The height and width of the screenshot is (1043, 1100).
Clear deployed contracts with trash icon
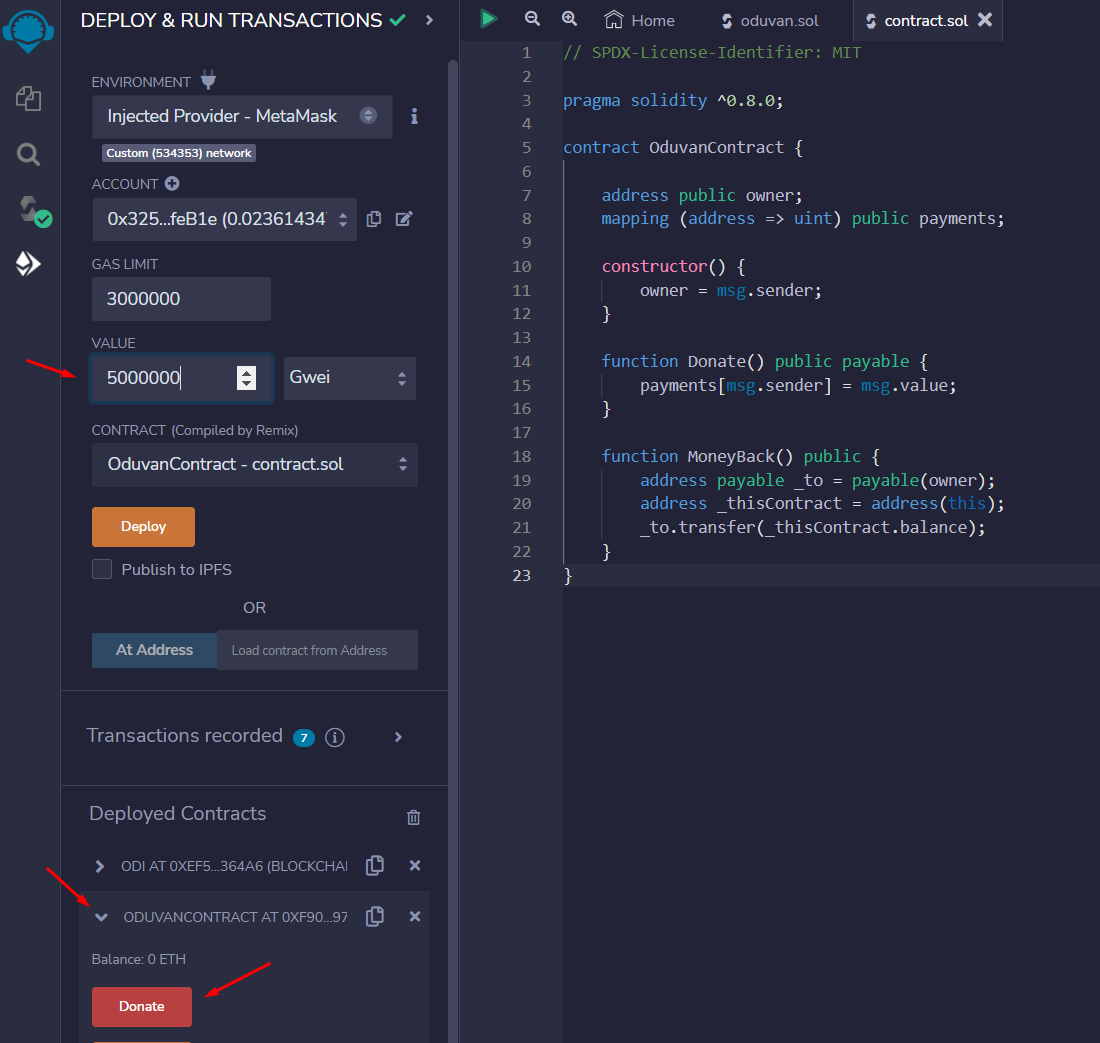point(413,817)
